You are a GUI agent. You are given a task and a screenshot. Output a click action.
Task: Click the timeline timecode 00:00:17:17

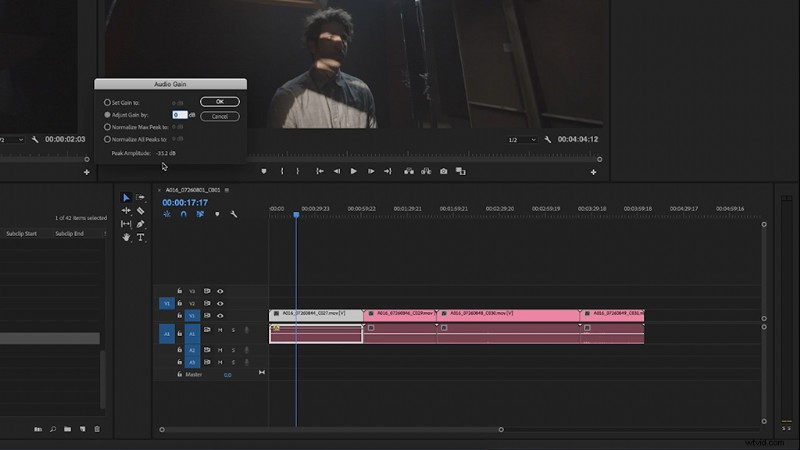coord(185,203)
